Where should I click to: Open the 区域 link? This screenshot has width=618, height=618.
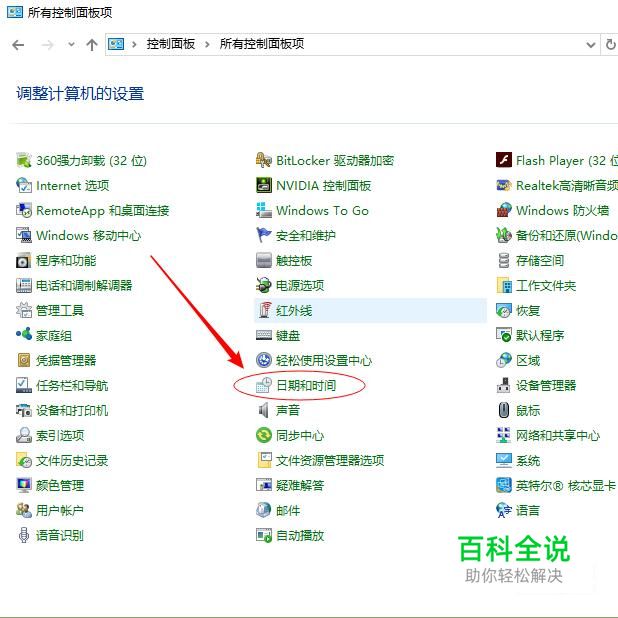coord(528,360)
